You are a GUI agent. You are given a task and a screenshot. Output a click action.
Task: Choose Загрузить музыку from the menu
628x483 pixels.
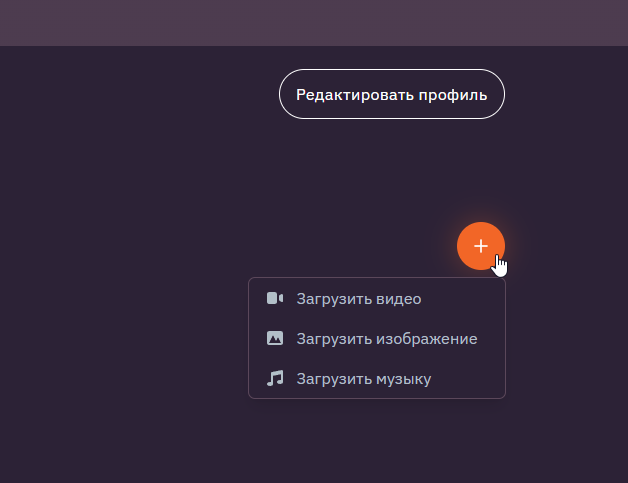(x=363, y=378)
